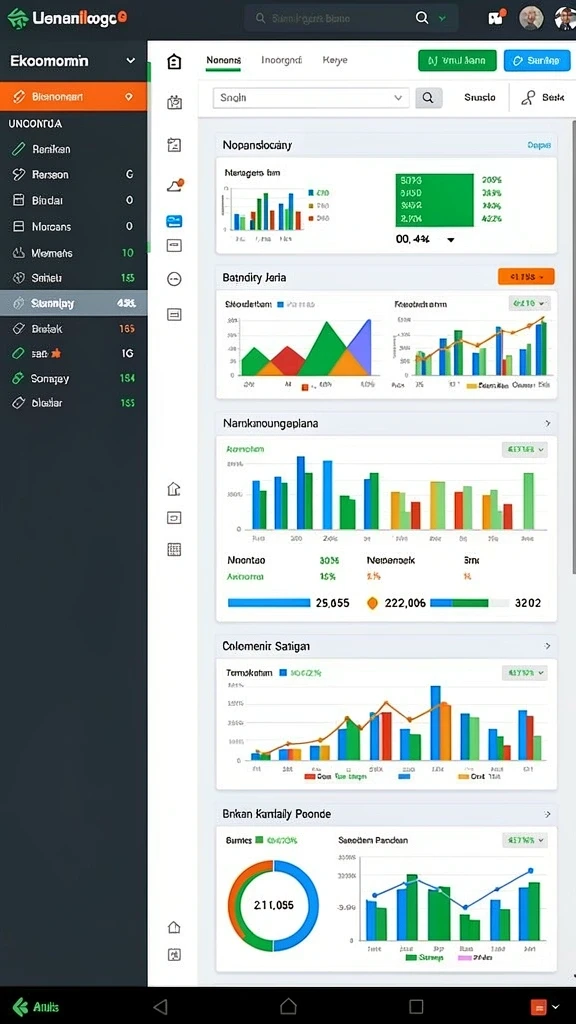
Task: Select Stannjay item in sidebar
Action: pyautogui.click(x=74, y=303)
